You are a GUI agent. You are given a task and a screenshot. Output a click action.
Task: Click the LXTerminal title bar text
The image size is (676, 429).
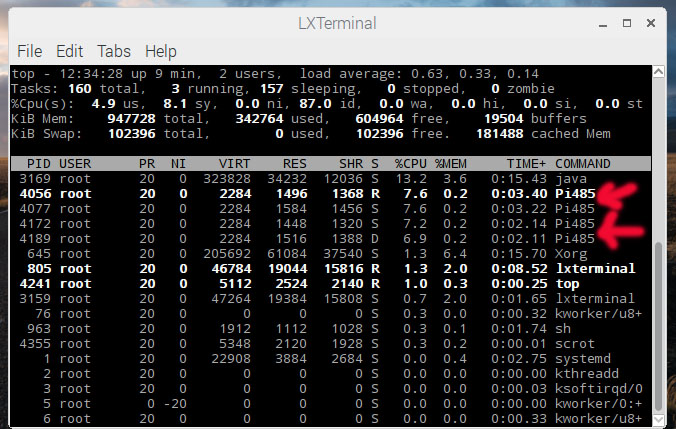[337, 23]
